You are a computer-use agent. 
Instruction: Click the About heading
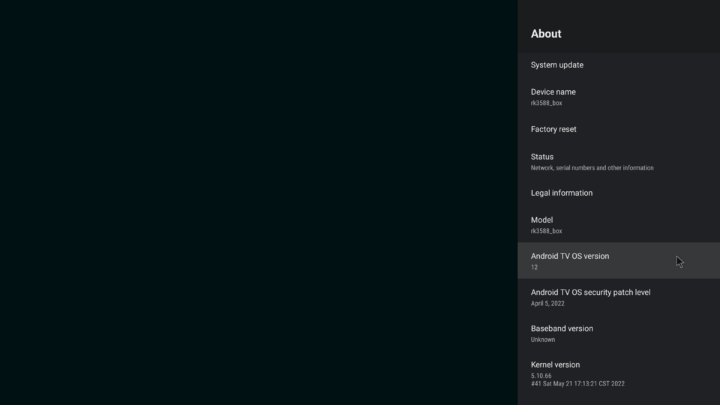(x=546, y=34)
